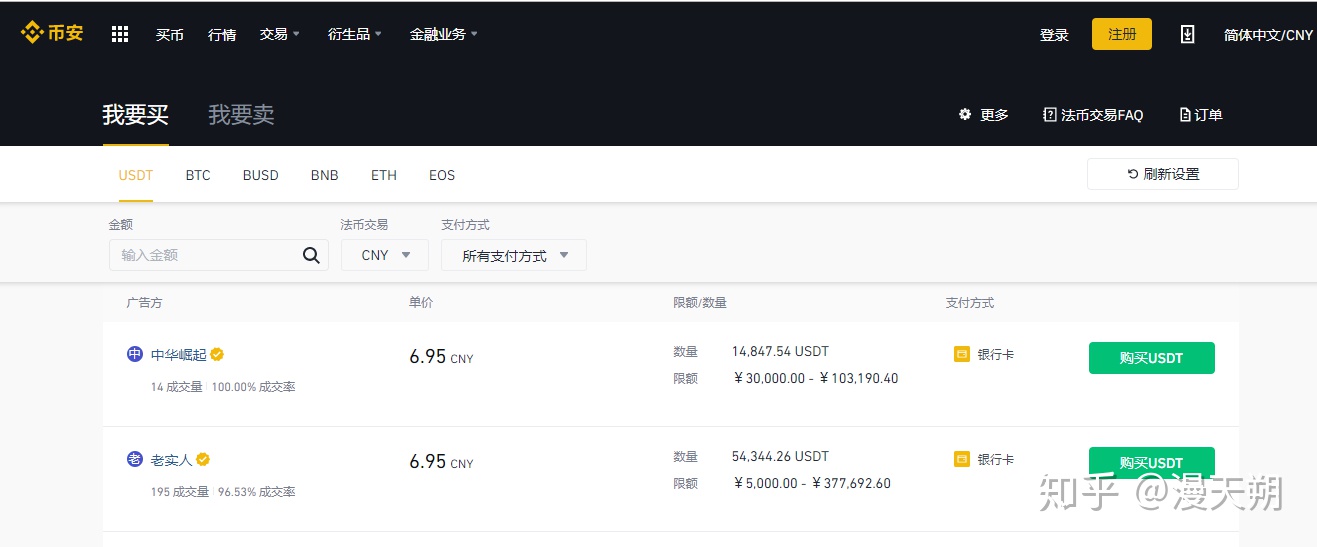The image size is (1317, 547).
Task: Click the 刷新设置 button
Action: coord(1163,174)
